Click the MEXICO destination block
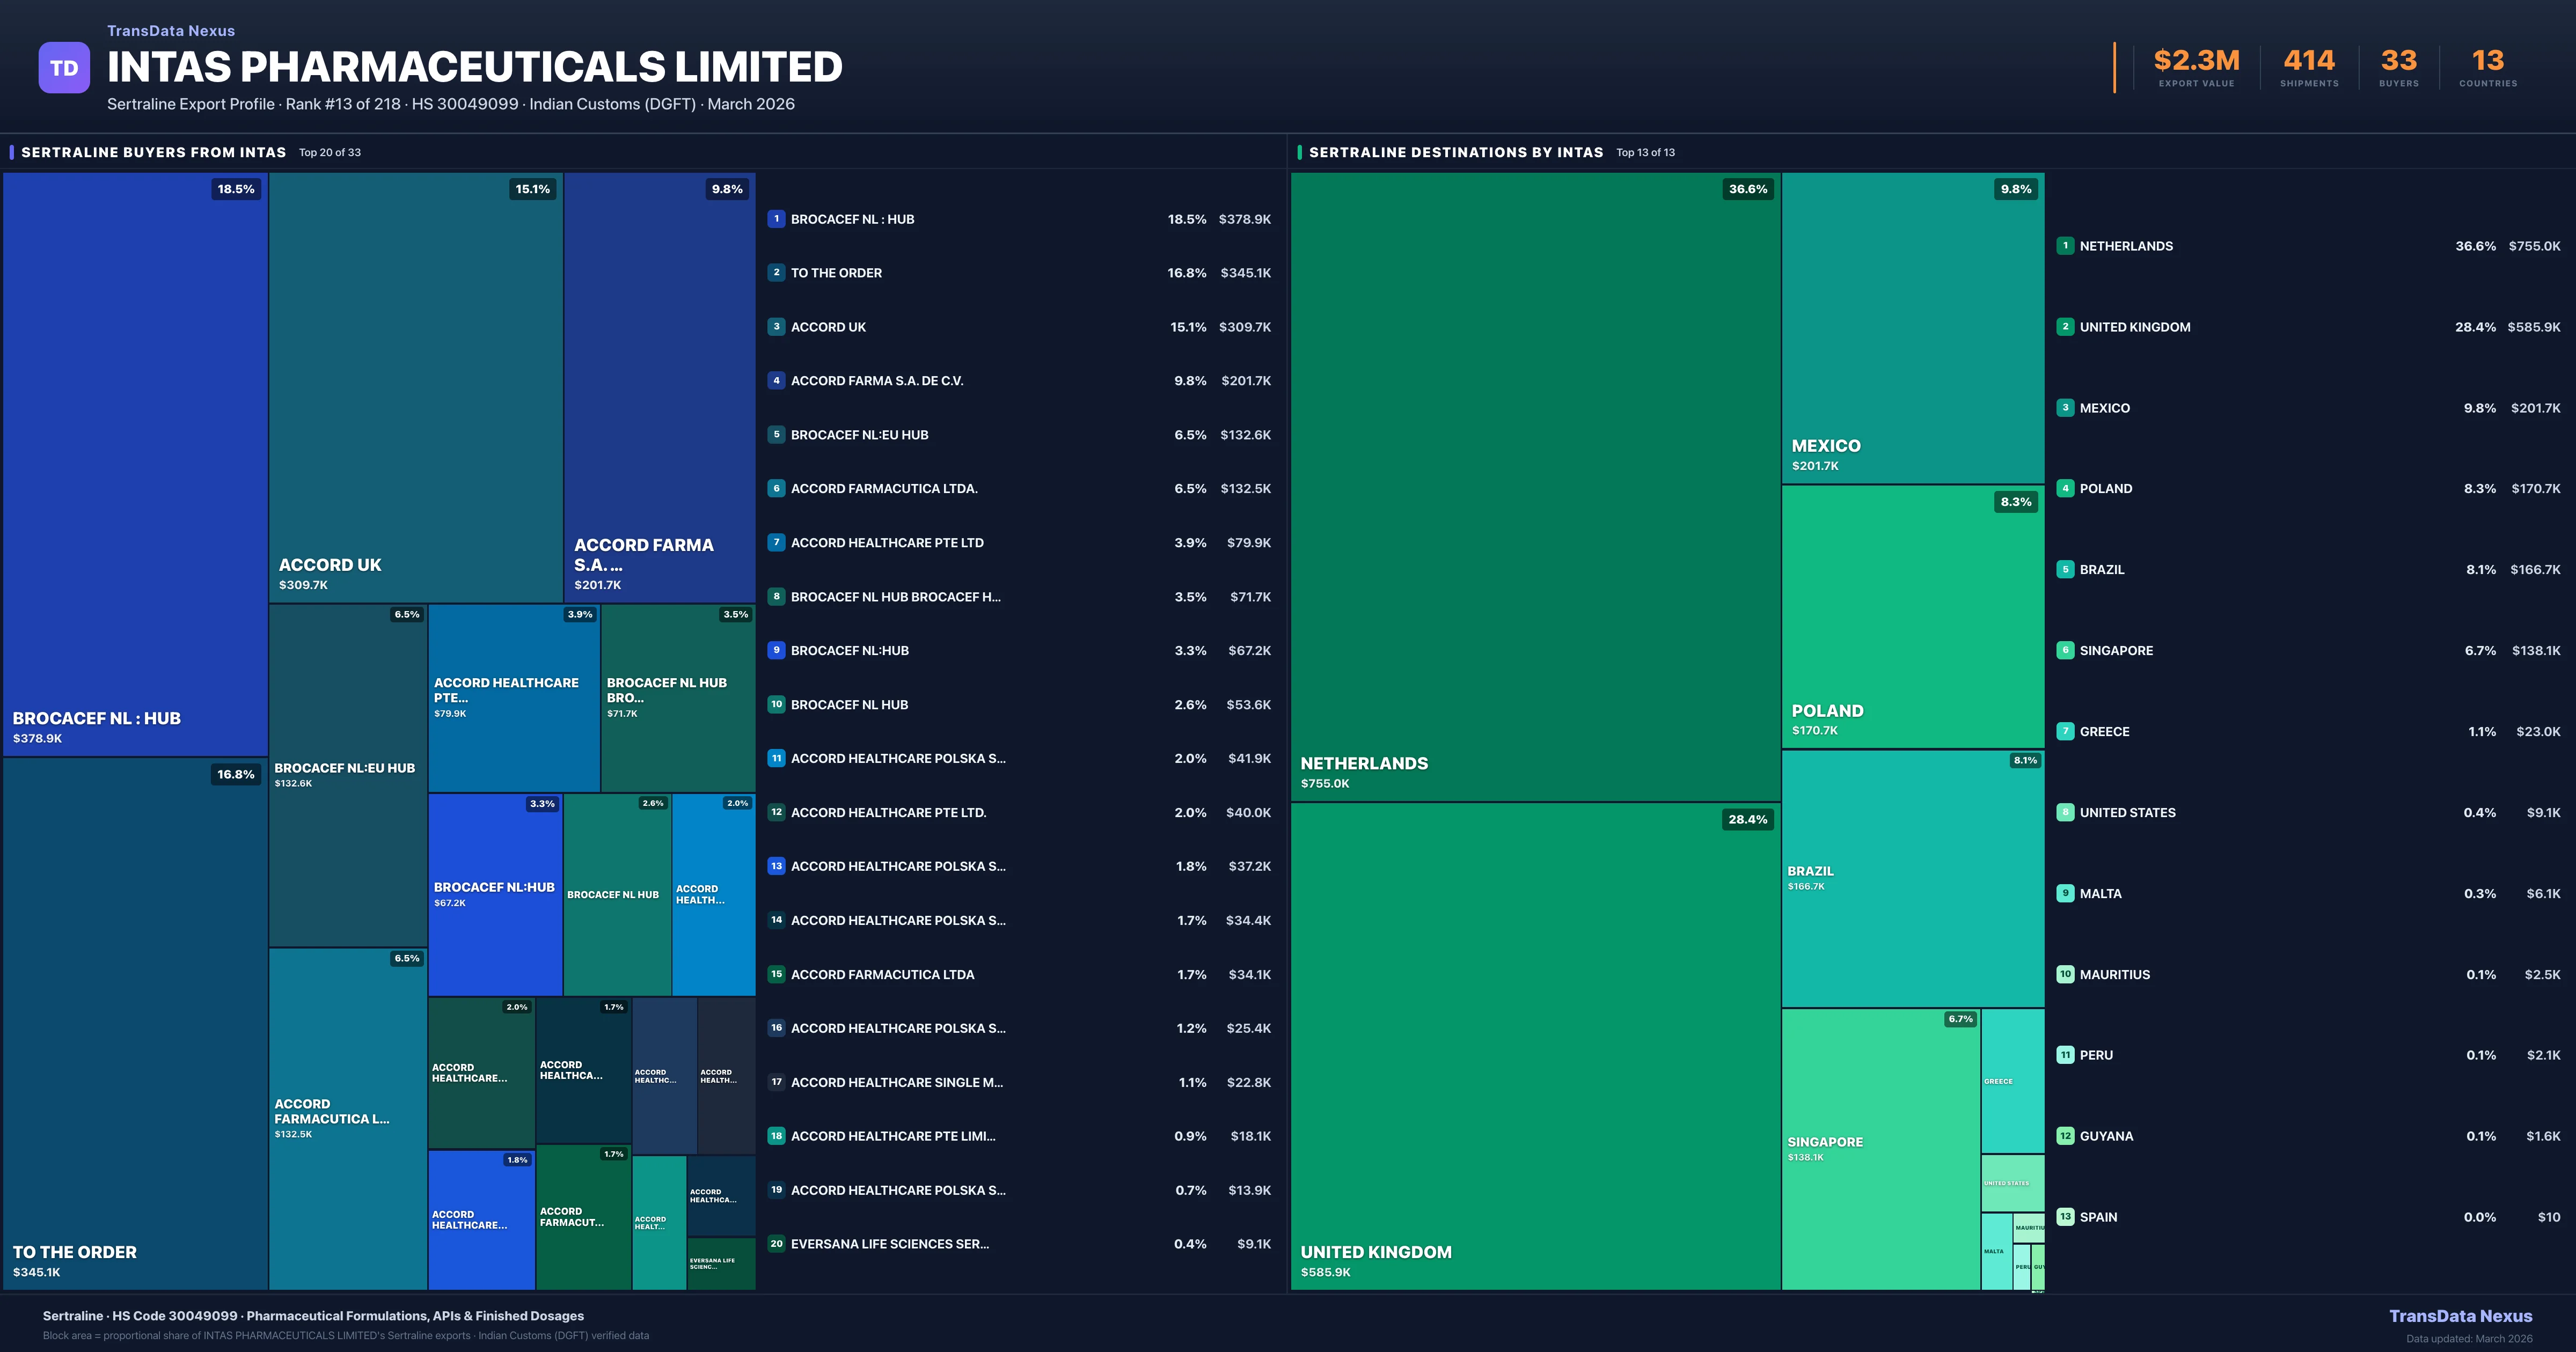Image resolution: width=2576 pixels, height=1352 pixels. [1911, 330]
